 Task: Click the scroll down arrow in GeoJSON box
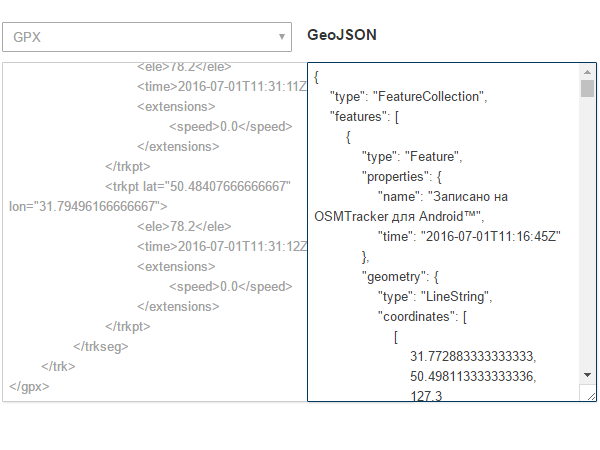[x=587, y=374]
